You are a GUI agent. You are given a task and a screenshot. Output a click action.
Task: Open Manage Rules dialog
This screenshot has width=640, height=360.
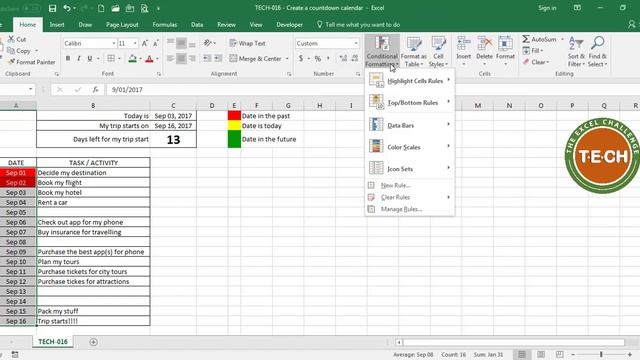[409, 209]
